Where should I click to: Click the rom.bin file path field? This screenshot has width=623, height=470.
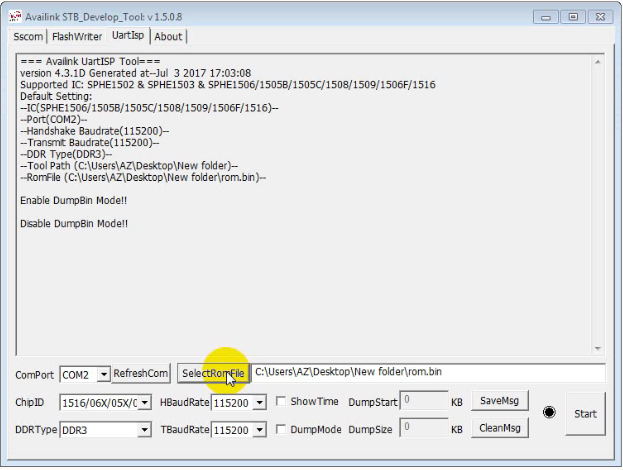click(x=428, y=373)
